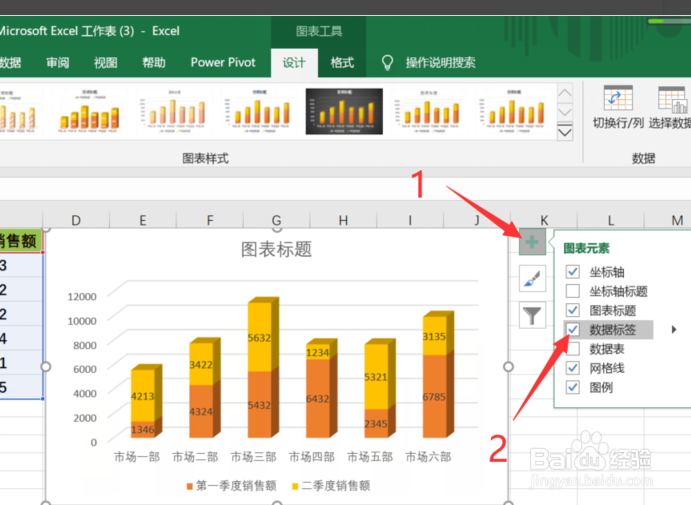Click the Chart Elements plus button
The image size is (691, 505).
pyautogui.click(x=532, y=242)
